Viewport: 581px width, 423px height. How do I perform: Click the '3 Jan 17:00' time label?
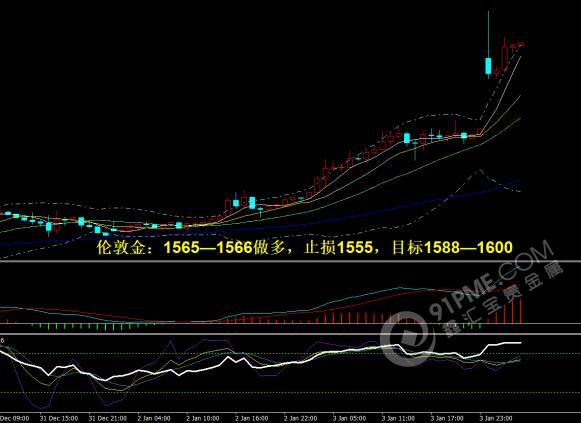448,418
